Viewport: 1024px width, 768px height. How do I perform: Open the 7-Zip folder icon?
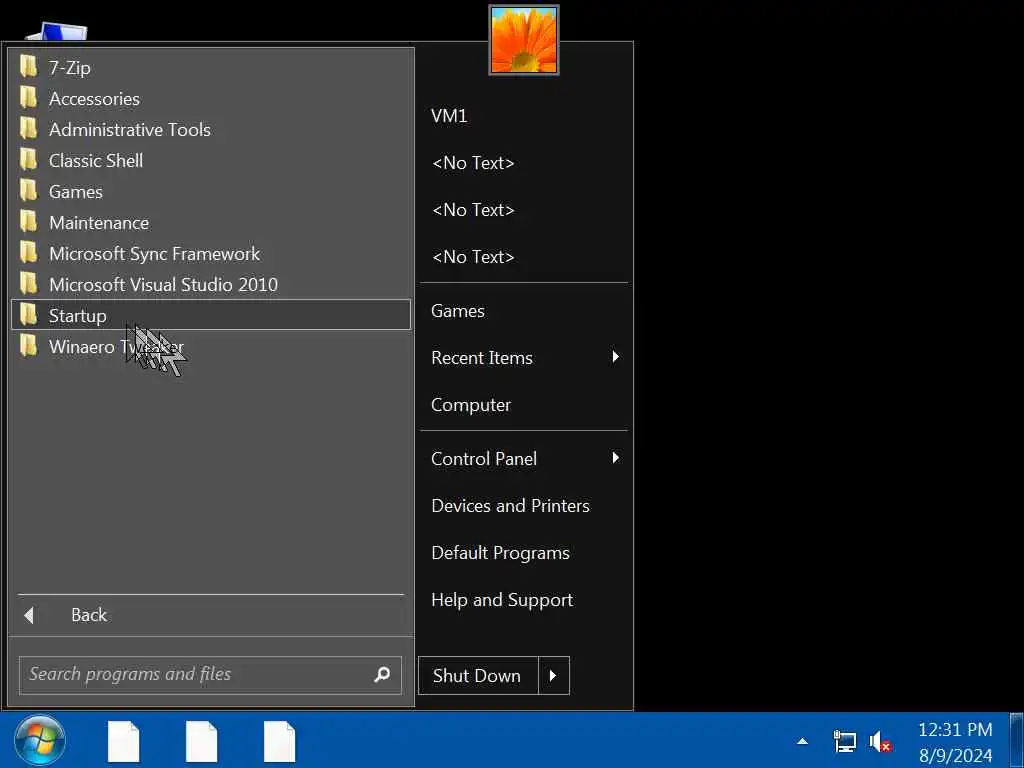(29, 67)
